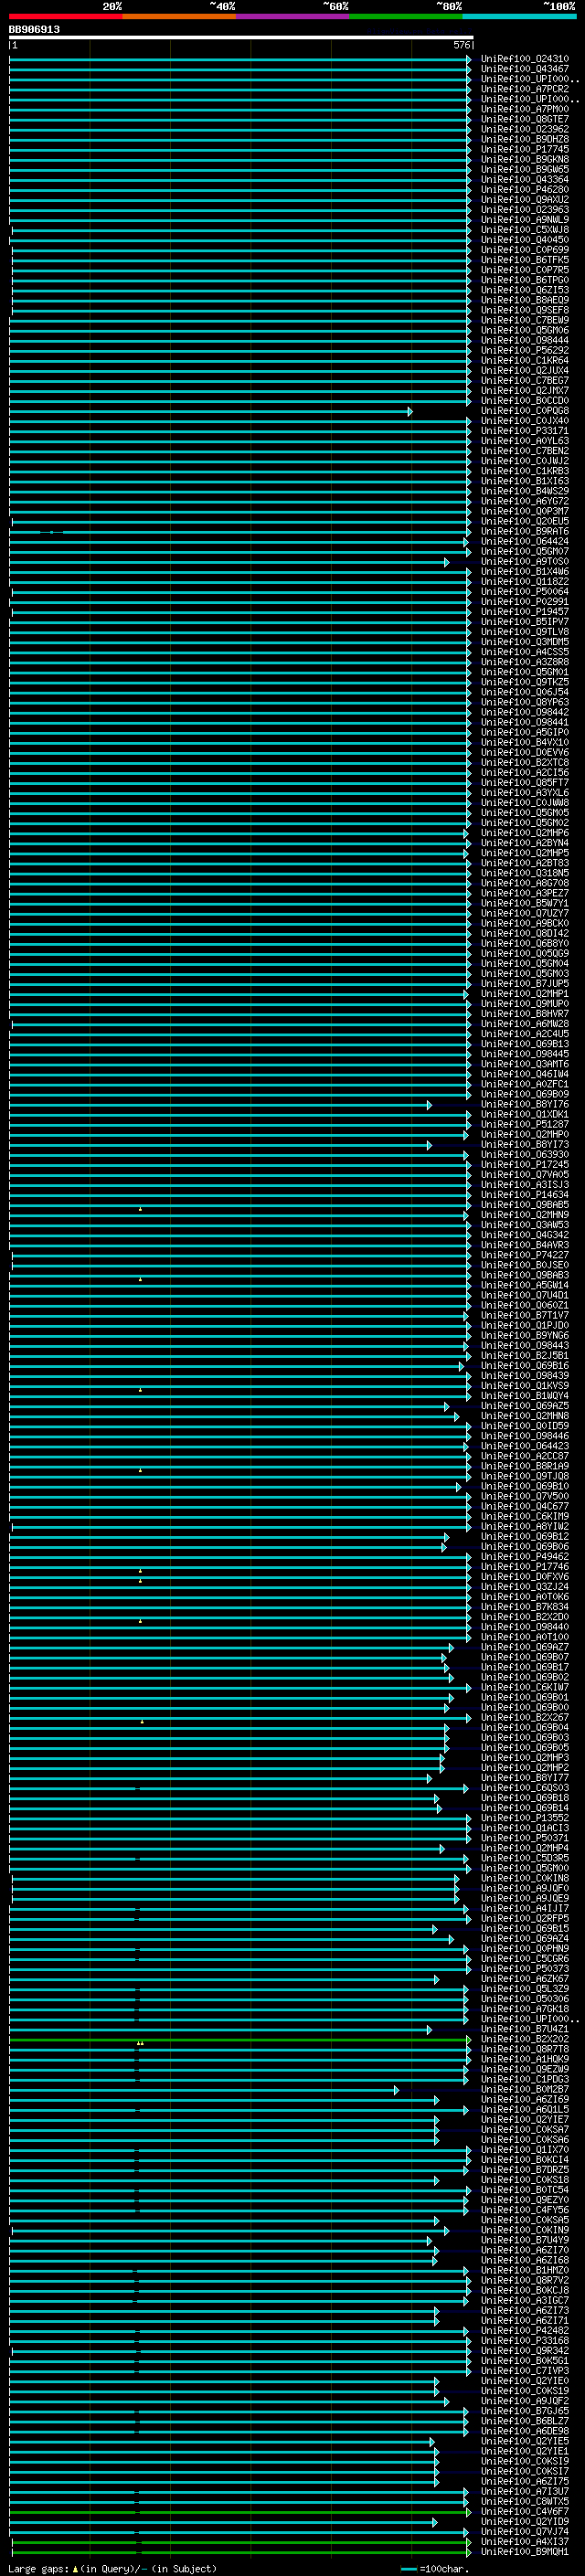Select hit label UniRef100_O98444
Viewport: 585px width, 2576px height.
point(525,340)
